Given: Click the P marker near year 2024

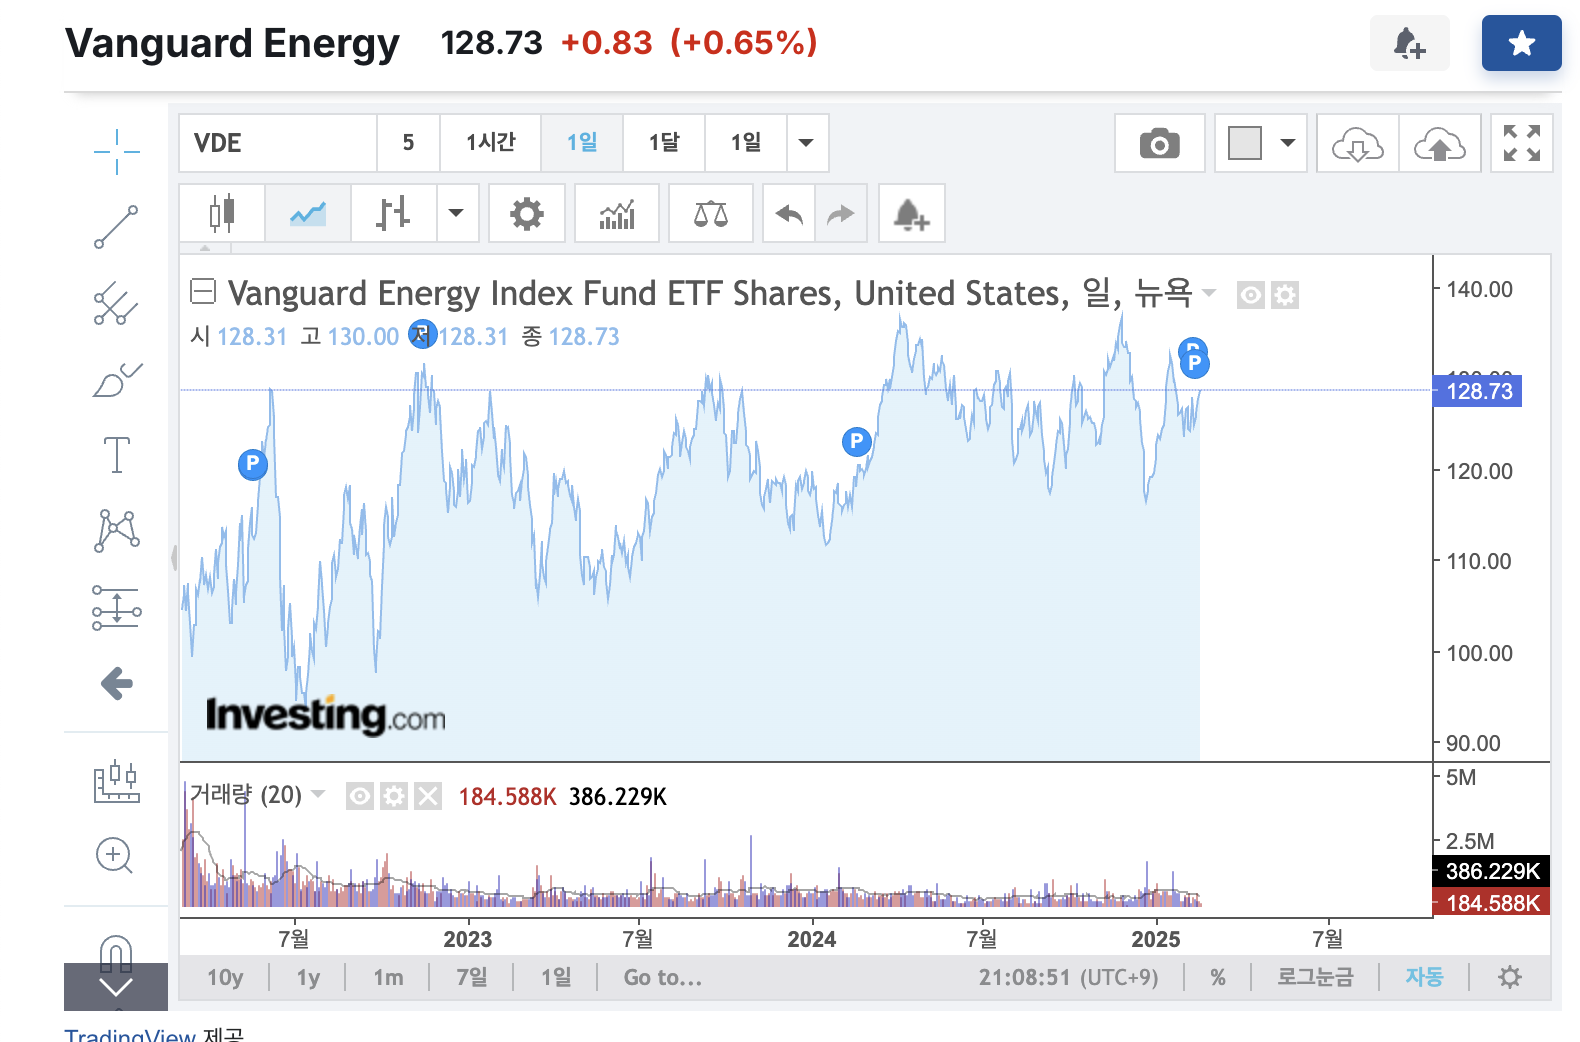Looking at the screenshot, I should (x=856, y=441).
